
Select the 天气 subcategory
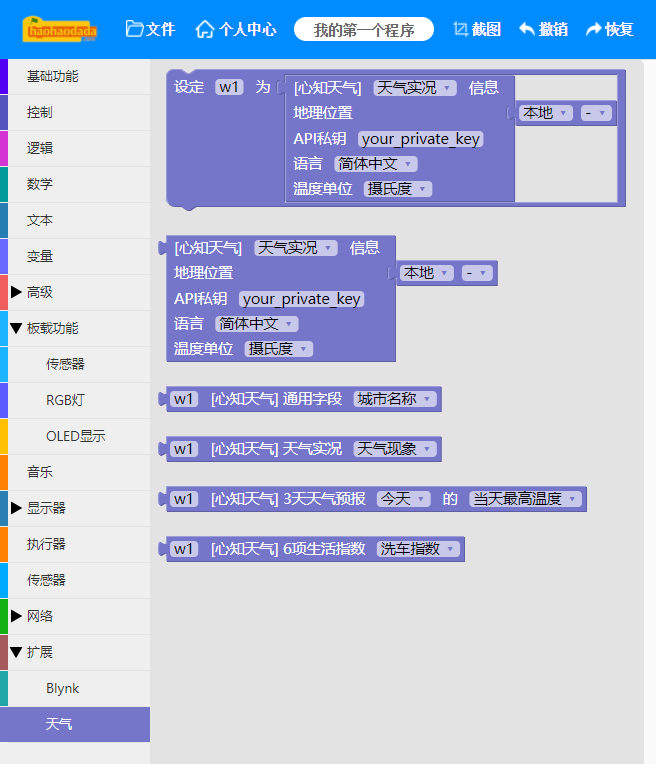click(x=75, y=725)
